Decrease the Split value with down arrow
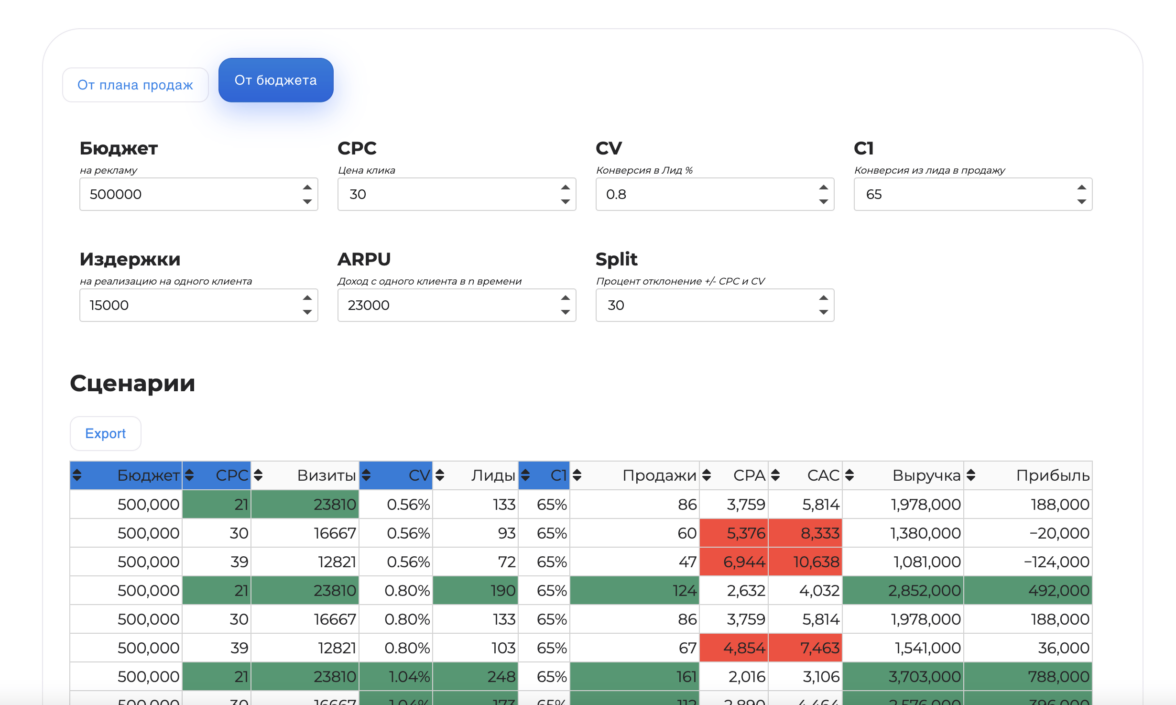The width and height of the screenshot is (1176, 705). point(823,313)
